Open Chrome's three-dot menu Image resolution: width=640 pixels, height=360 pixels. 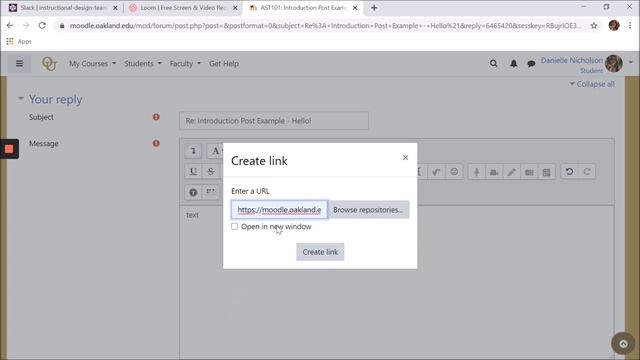pos(630,25)
